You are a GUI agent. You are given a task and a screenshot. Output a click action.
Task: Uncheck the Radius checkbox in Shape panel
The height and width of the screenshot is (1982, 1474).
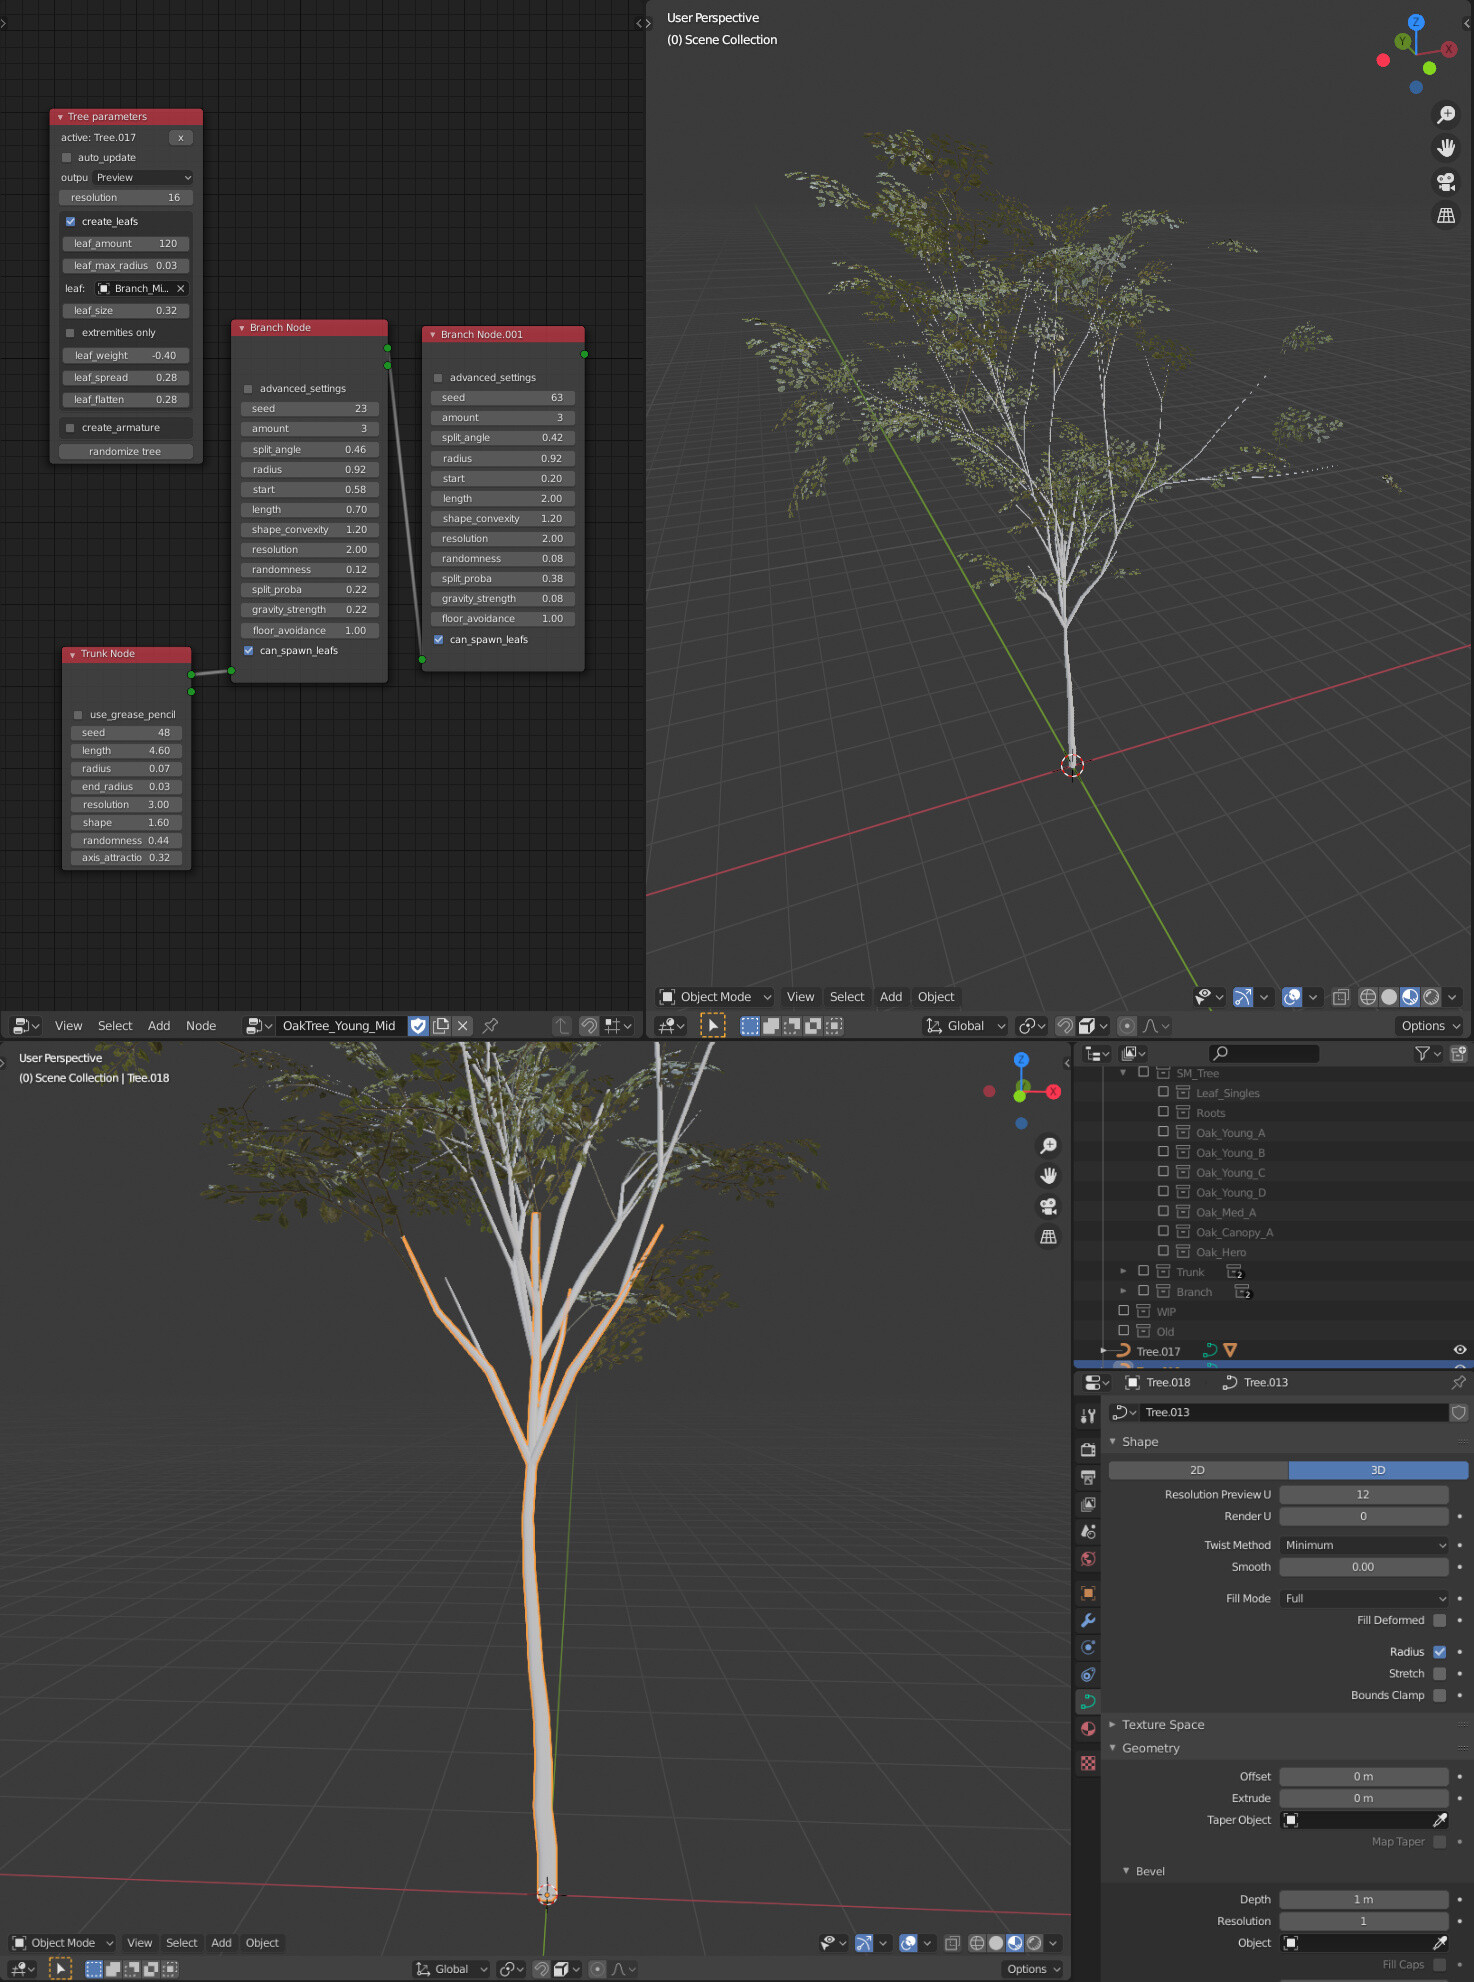(x=1439, y=1652)
